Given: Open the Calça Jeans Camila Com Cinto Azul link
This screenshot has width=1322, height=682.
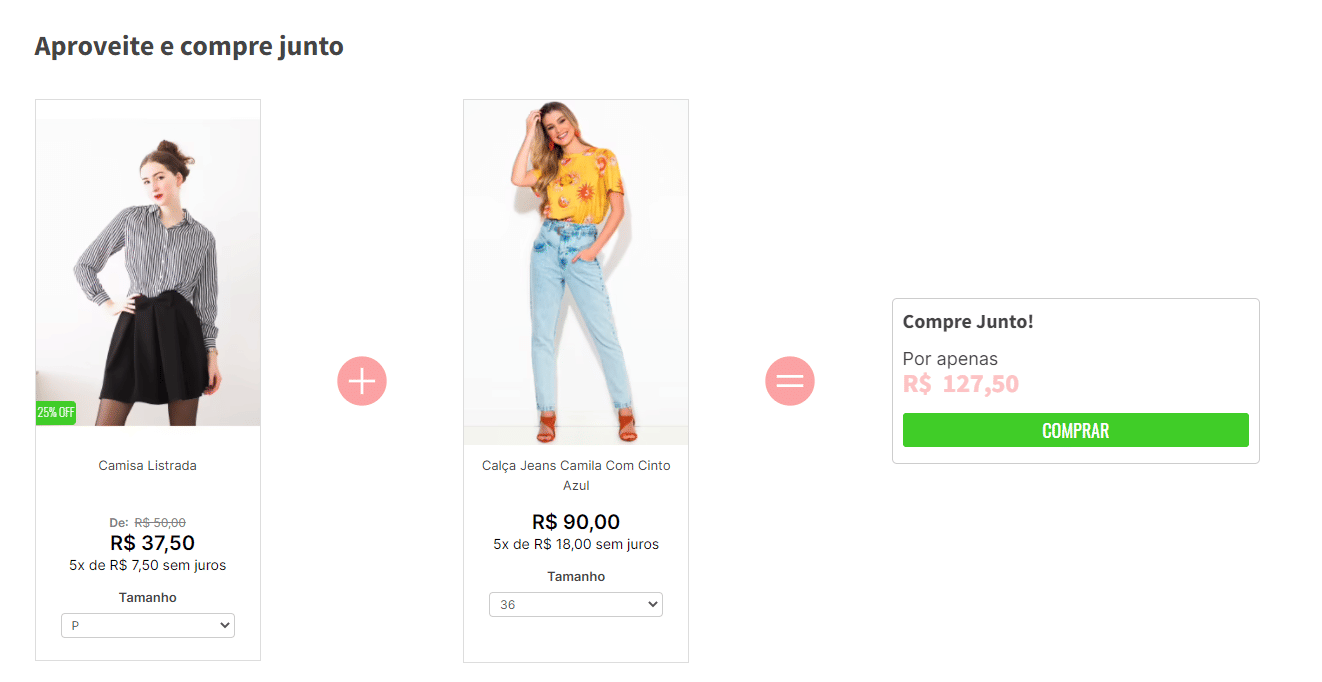Looking at the screenshot, I should 576,475.
